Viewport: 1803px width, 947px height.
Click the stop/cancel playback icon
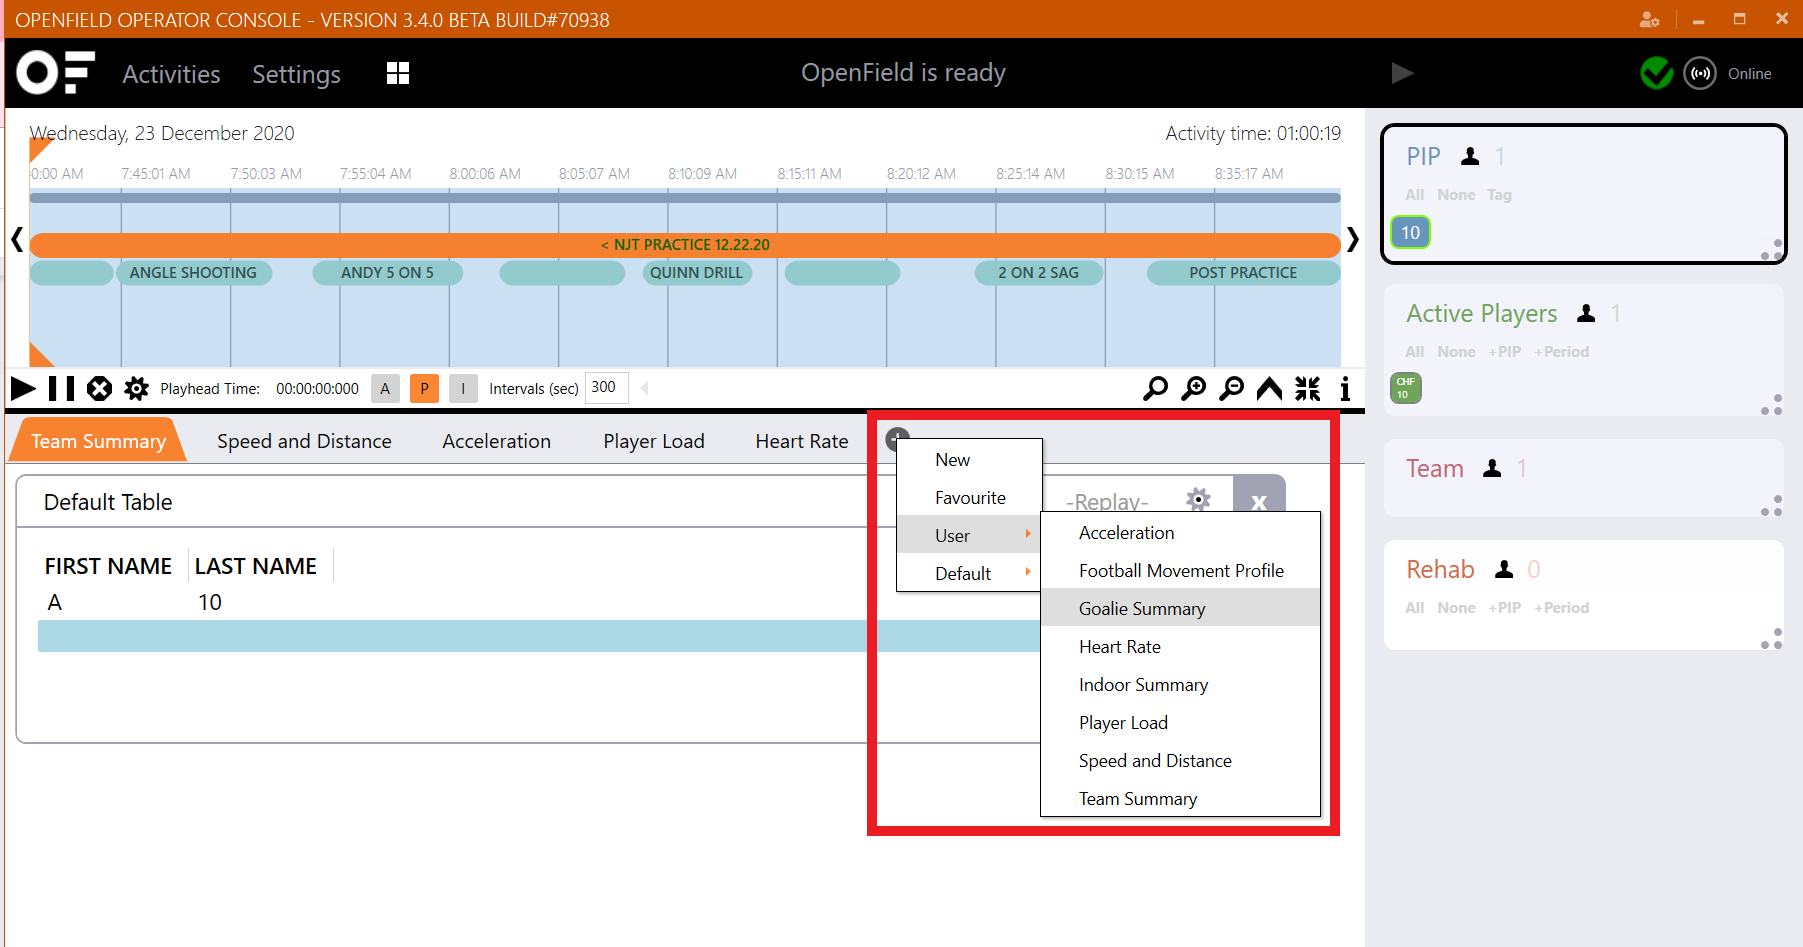(x=99, y=388)
